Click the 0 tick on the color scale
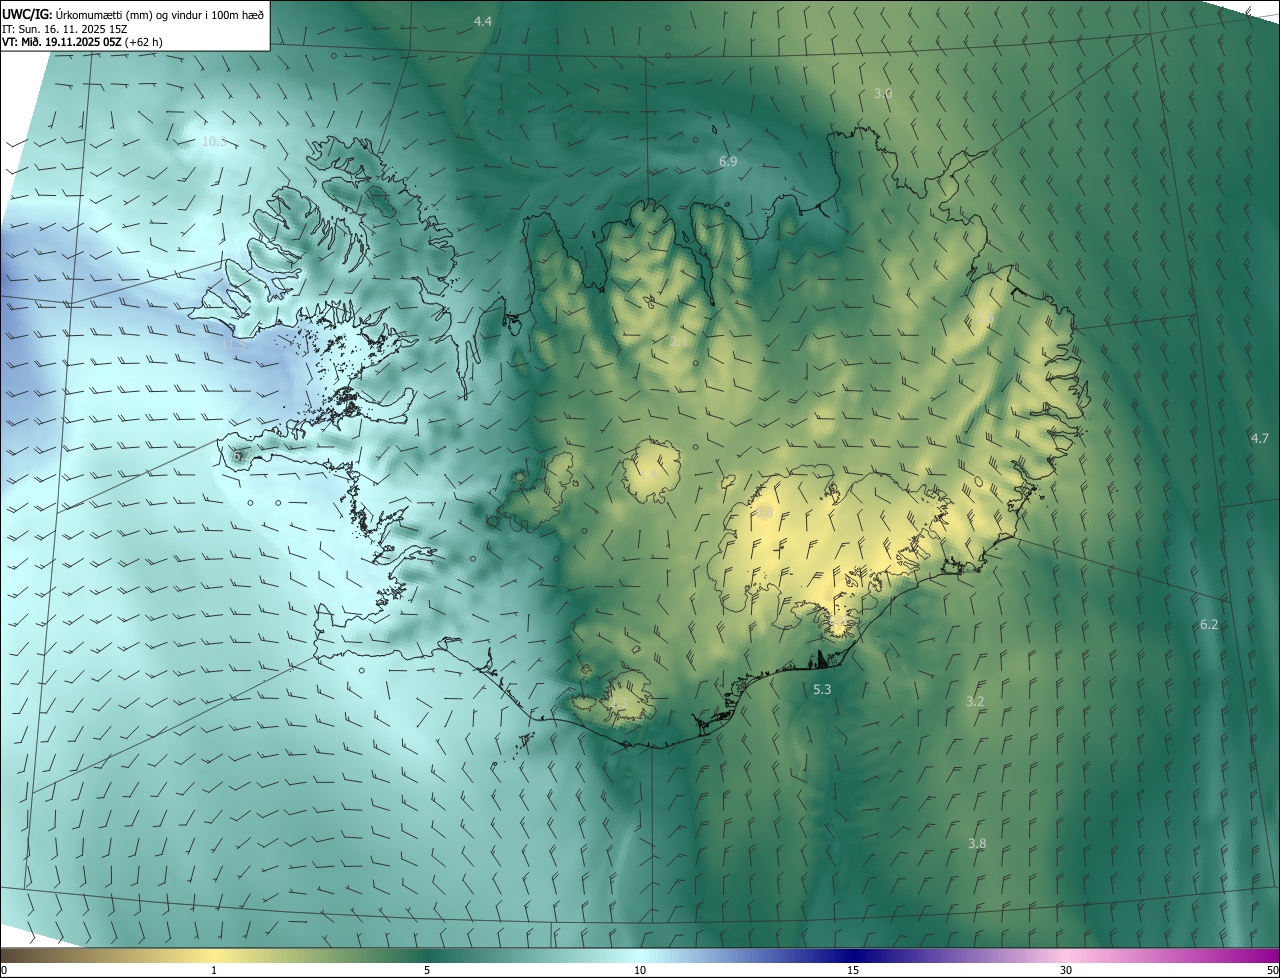The width and height of the screenshot is (1280, 978). pos(4,970)
